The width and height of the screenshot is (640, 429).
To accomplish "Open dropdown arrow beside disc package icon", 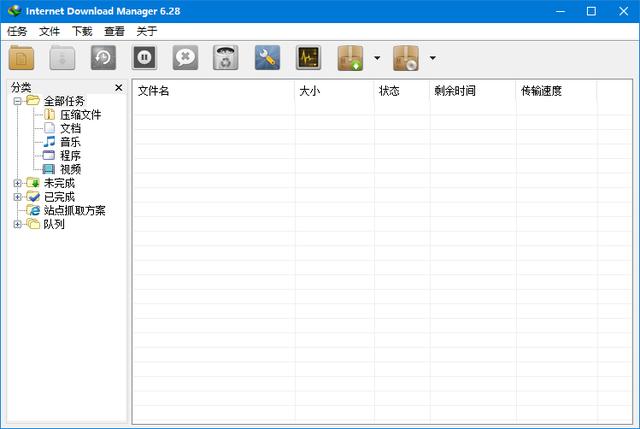I will click(432, 58).
